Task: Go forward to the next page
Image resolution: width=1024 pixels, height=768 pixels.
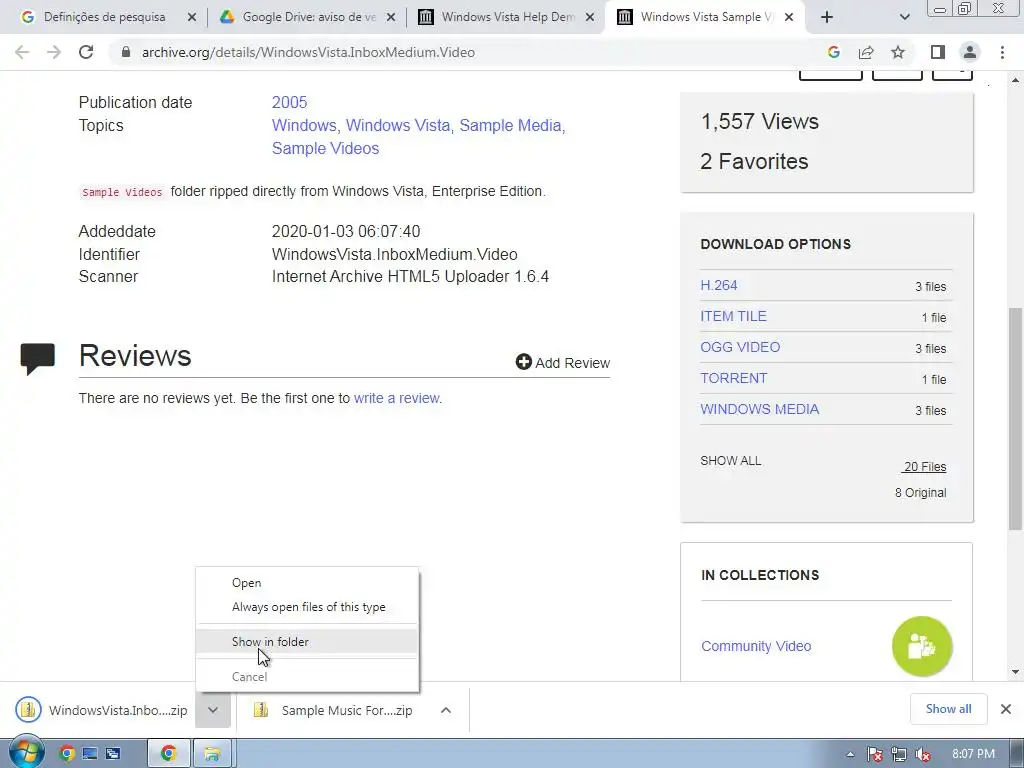Action: click(54, 52)
